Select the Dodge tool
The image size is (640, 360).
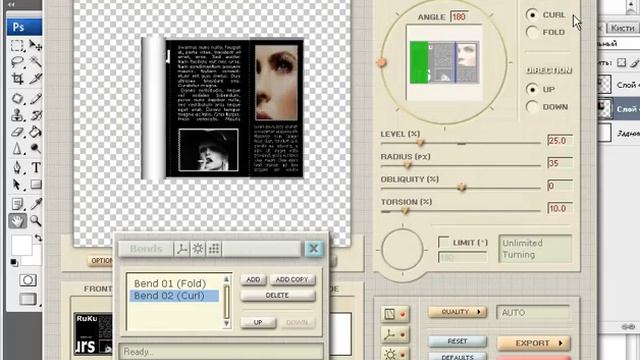[35, 149]
